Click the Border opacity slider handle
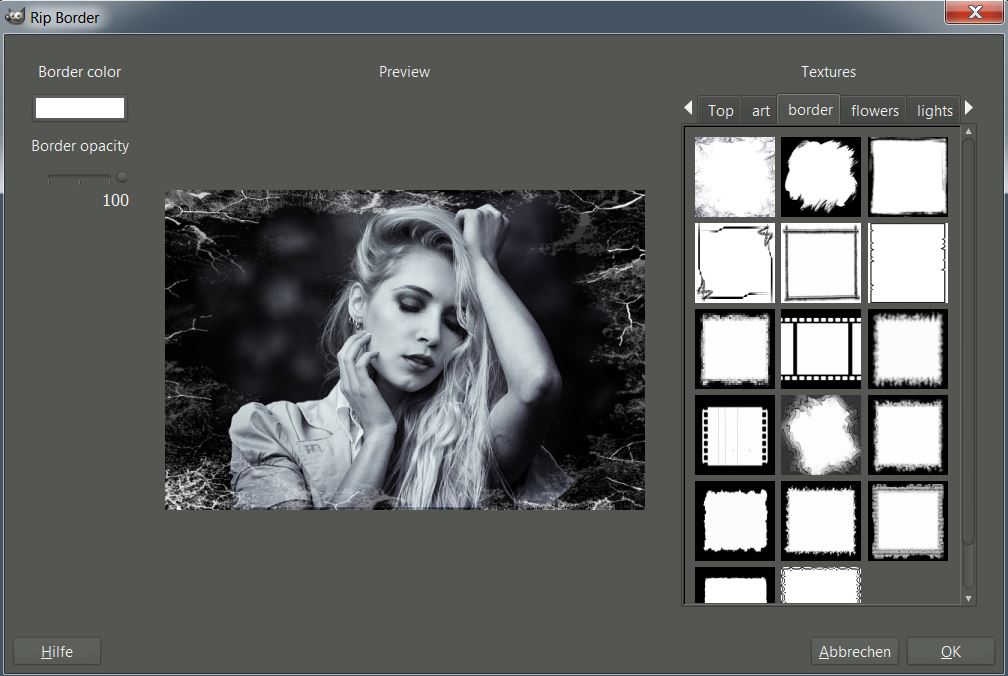 click(x=121, y=177)
